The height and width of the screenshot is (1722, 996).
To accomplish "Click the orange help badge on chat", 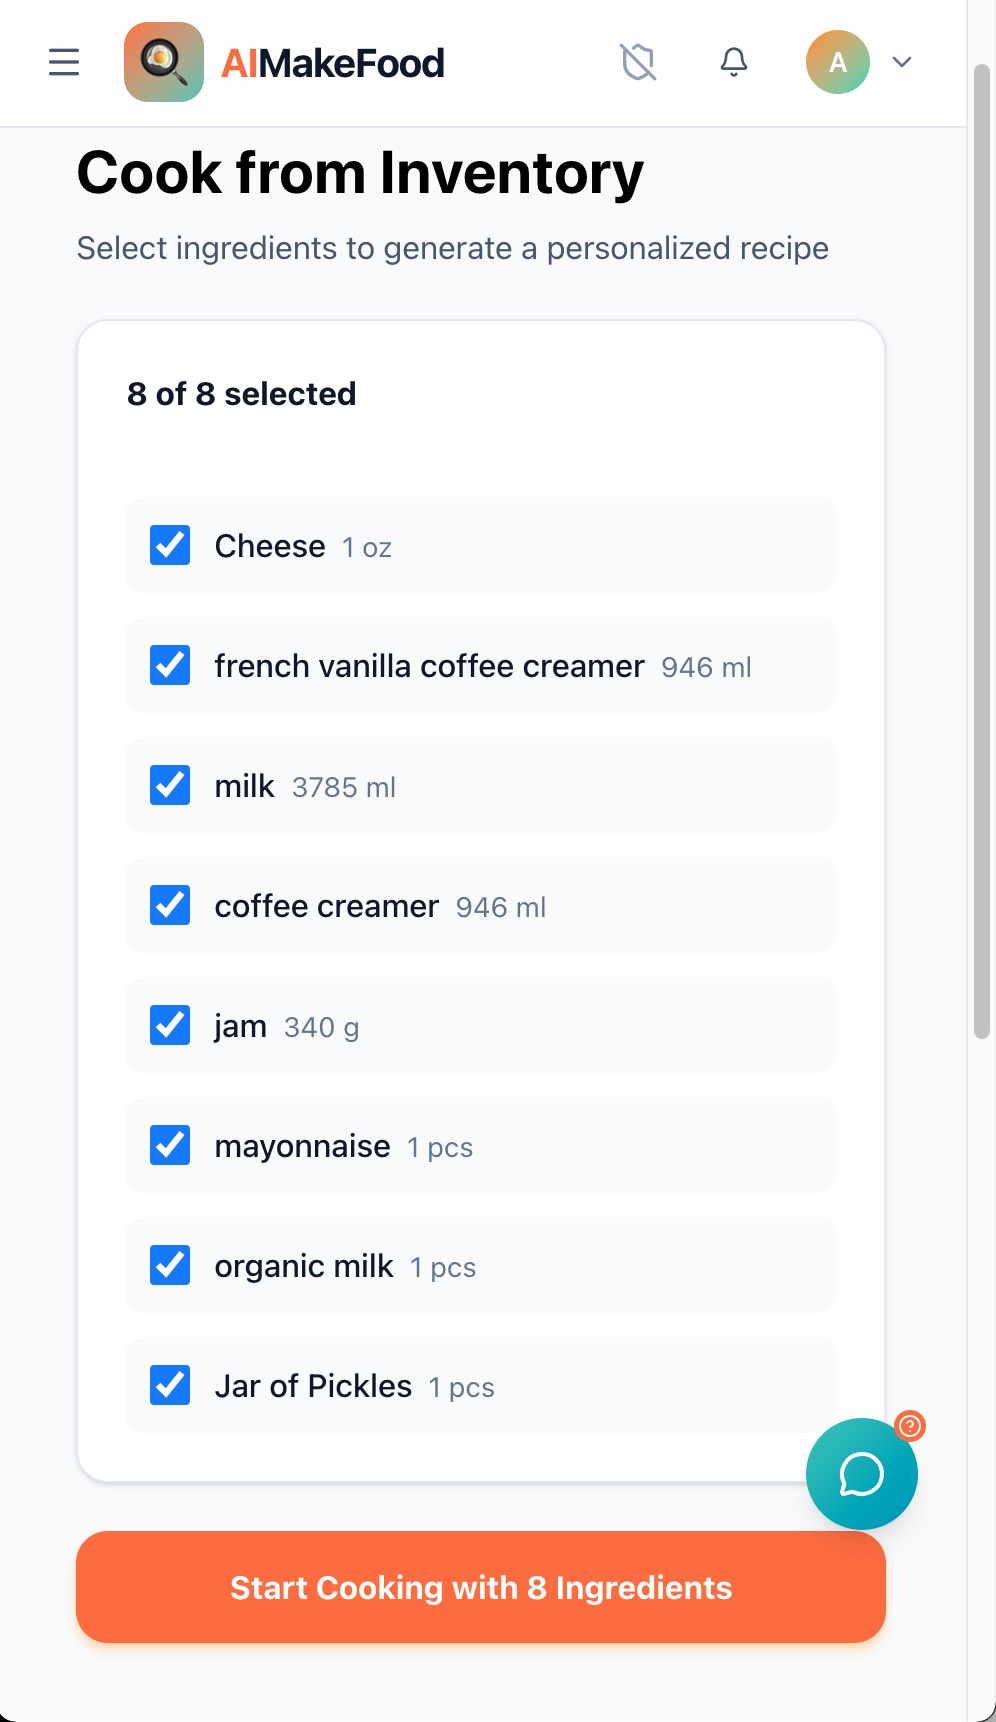I will (x=910, y=1425).
